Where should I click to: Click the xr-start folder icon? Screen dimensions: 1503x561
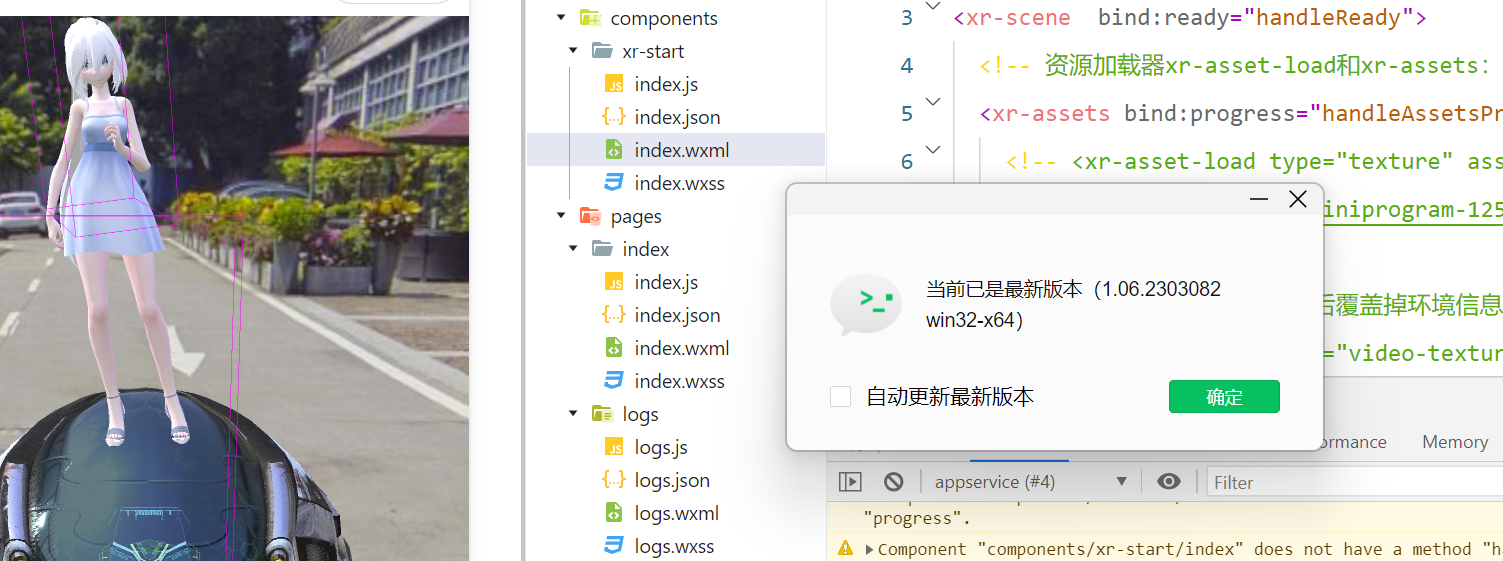pyautogui.click(x=602, y=51)
